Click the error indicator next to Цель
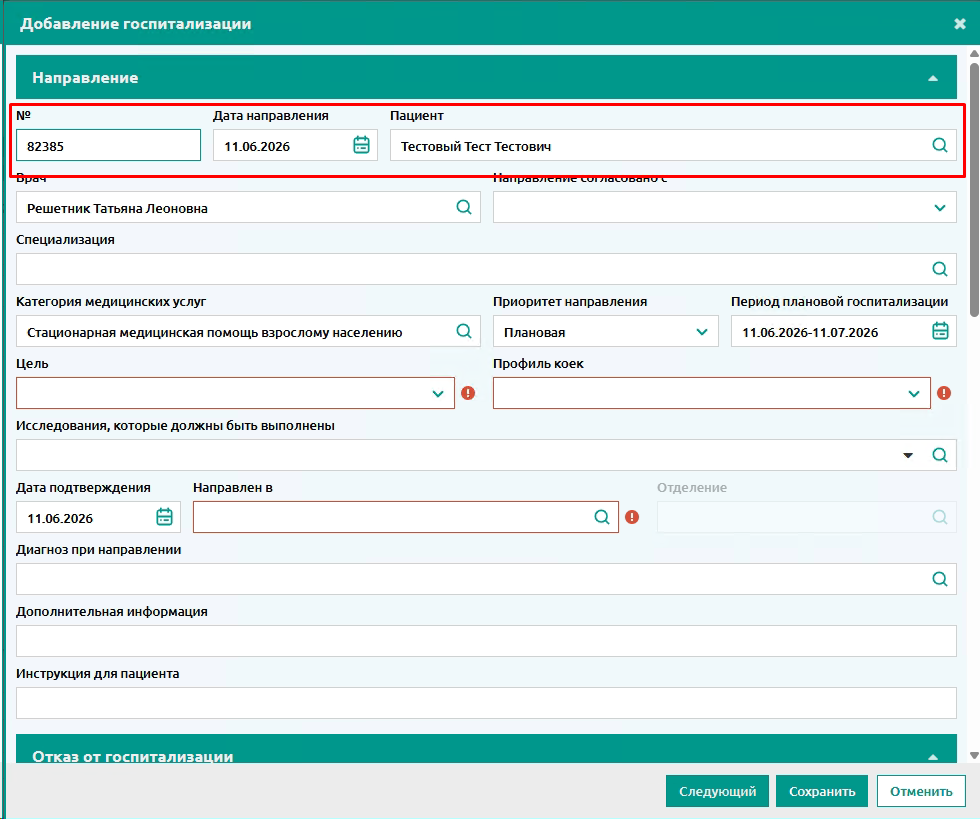Viewport: 980px width, 819px height. 468,393
